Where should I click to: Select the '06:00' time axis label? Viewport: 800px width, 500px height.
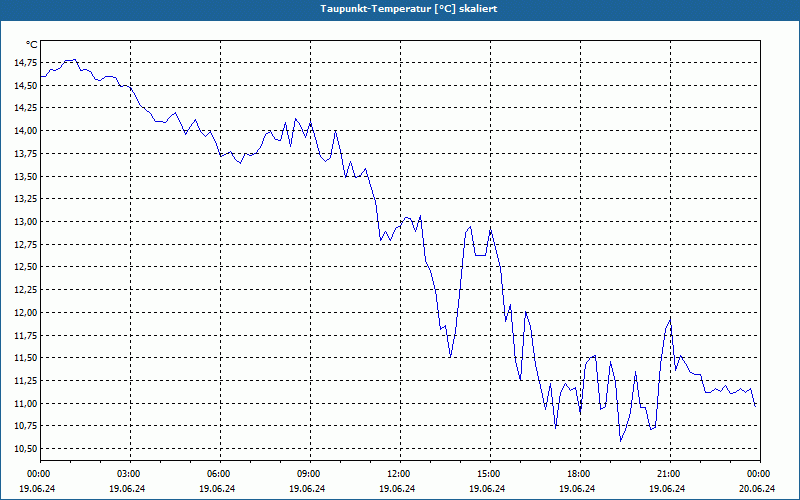[x=220, y=474]
